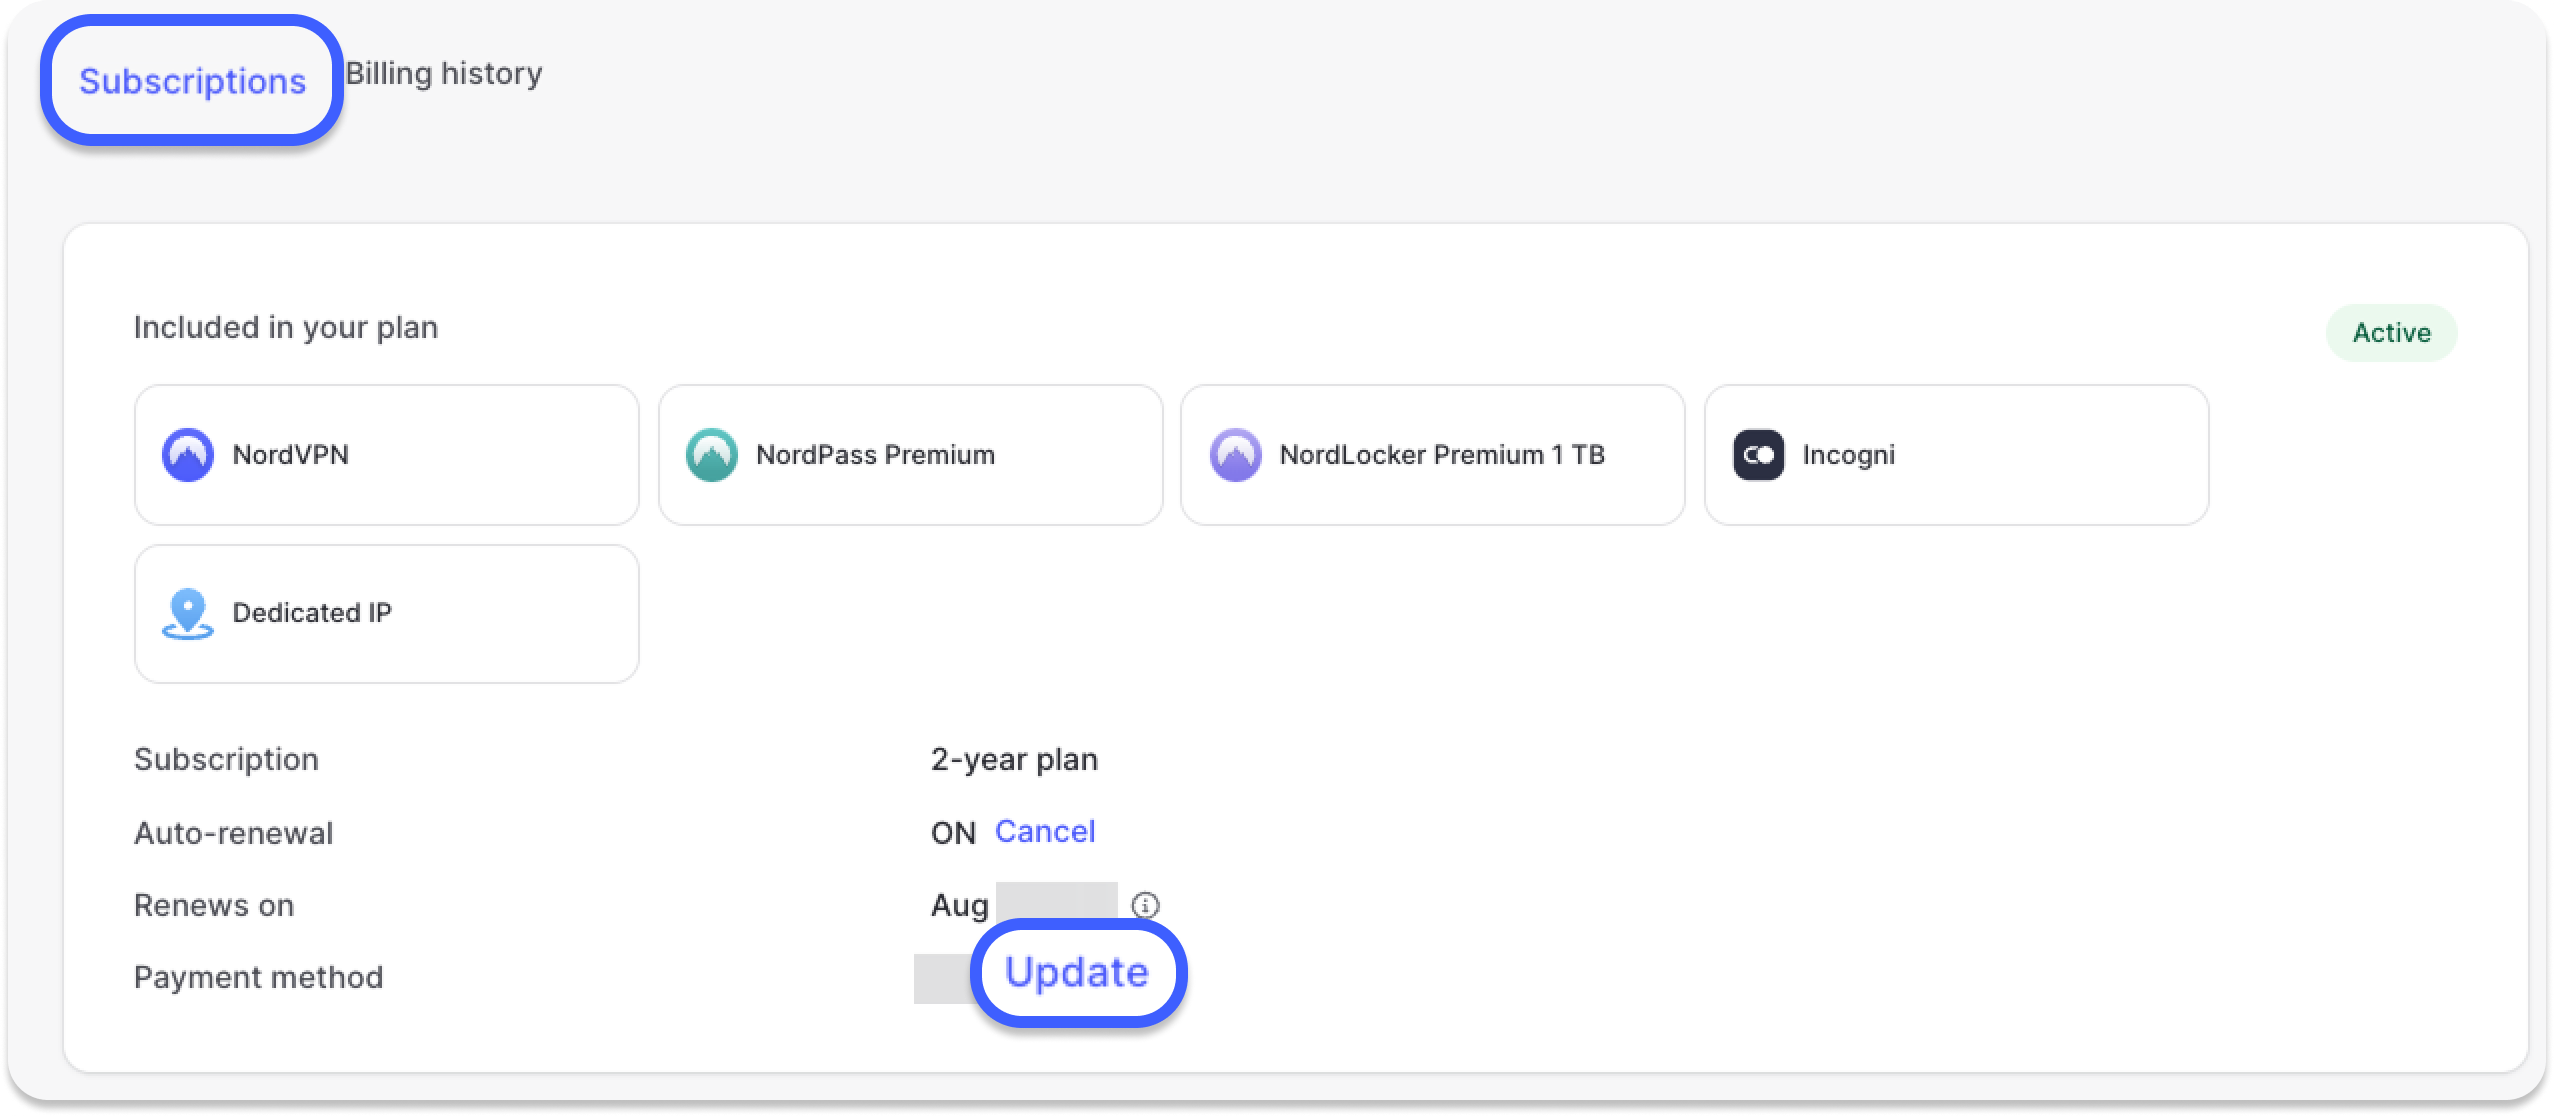Click the Dedicated IP label text

point(312,613)
